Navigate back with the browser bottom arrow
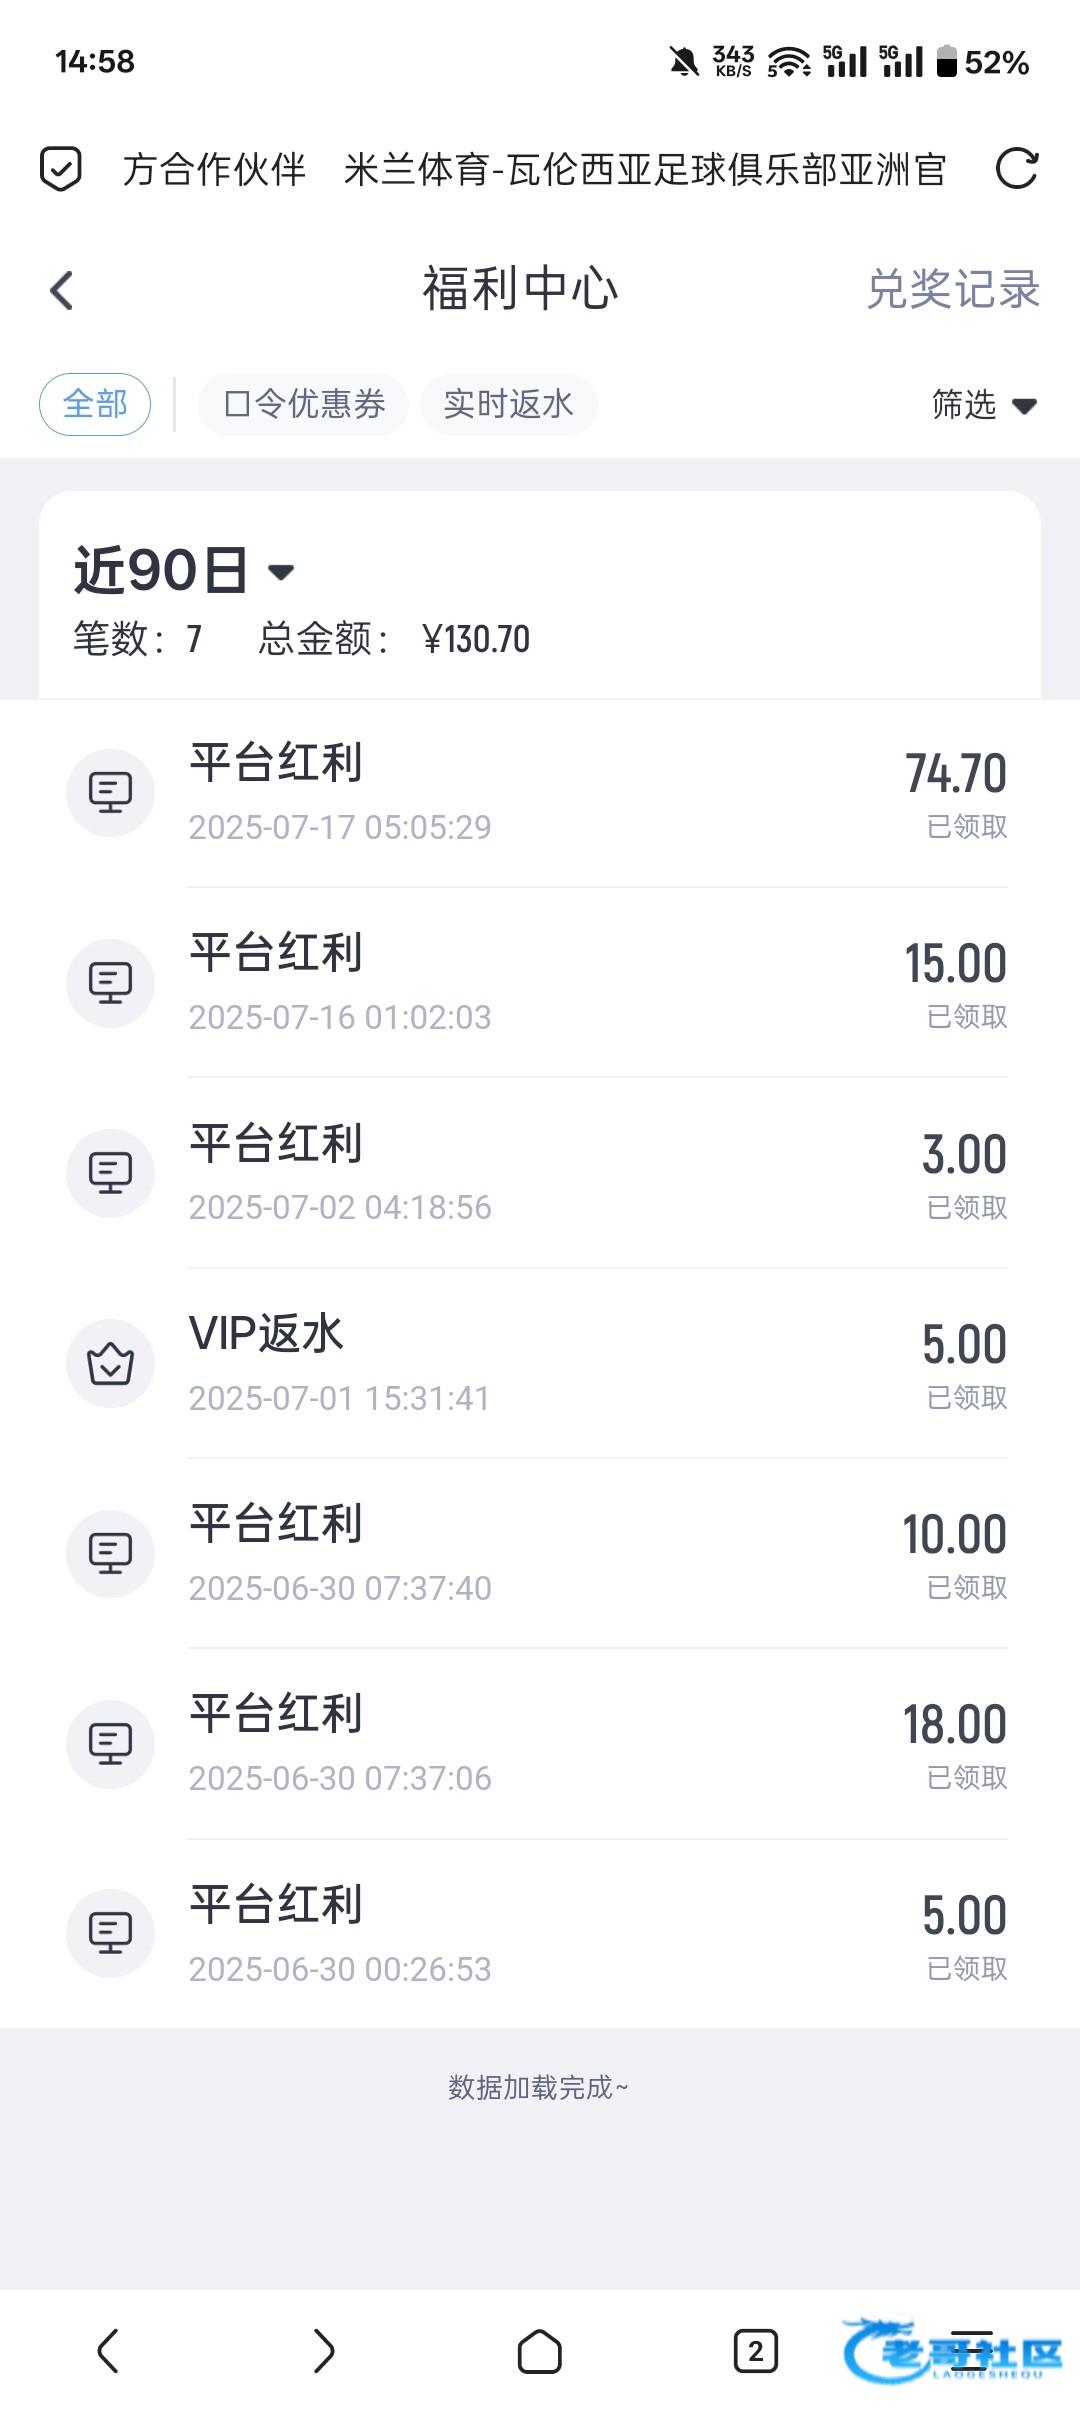Viewport: 1080px width, 2412px height. pyautogui.click(x=108, y=2350)
